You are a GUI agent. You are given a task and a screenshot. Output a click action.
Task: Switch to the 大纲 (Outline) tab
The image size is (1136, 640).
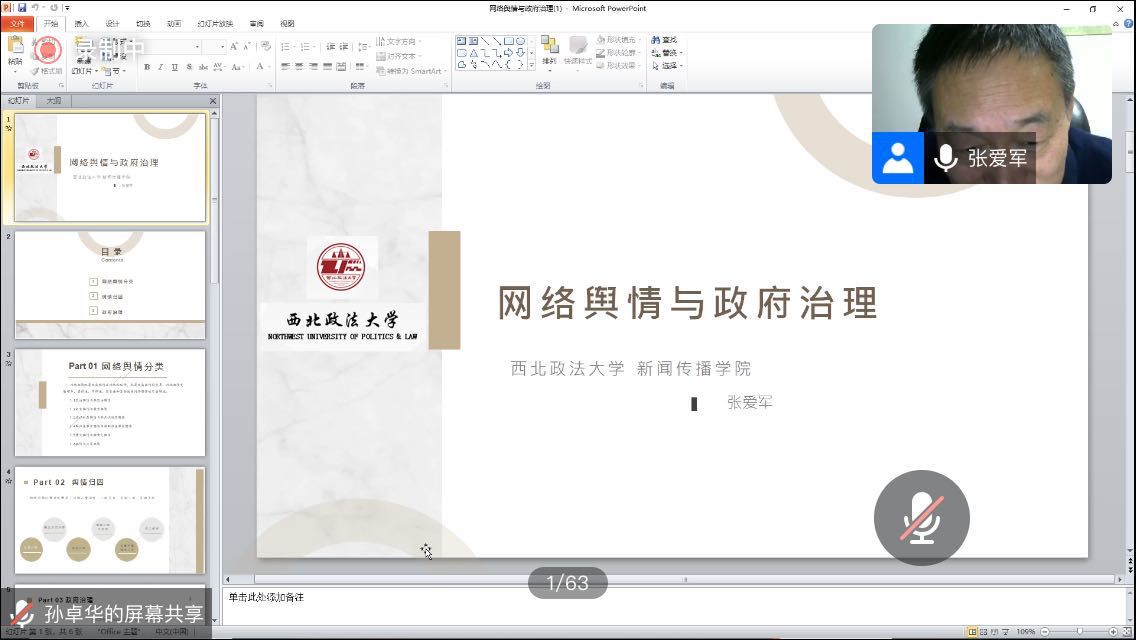54,101
